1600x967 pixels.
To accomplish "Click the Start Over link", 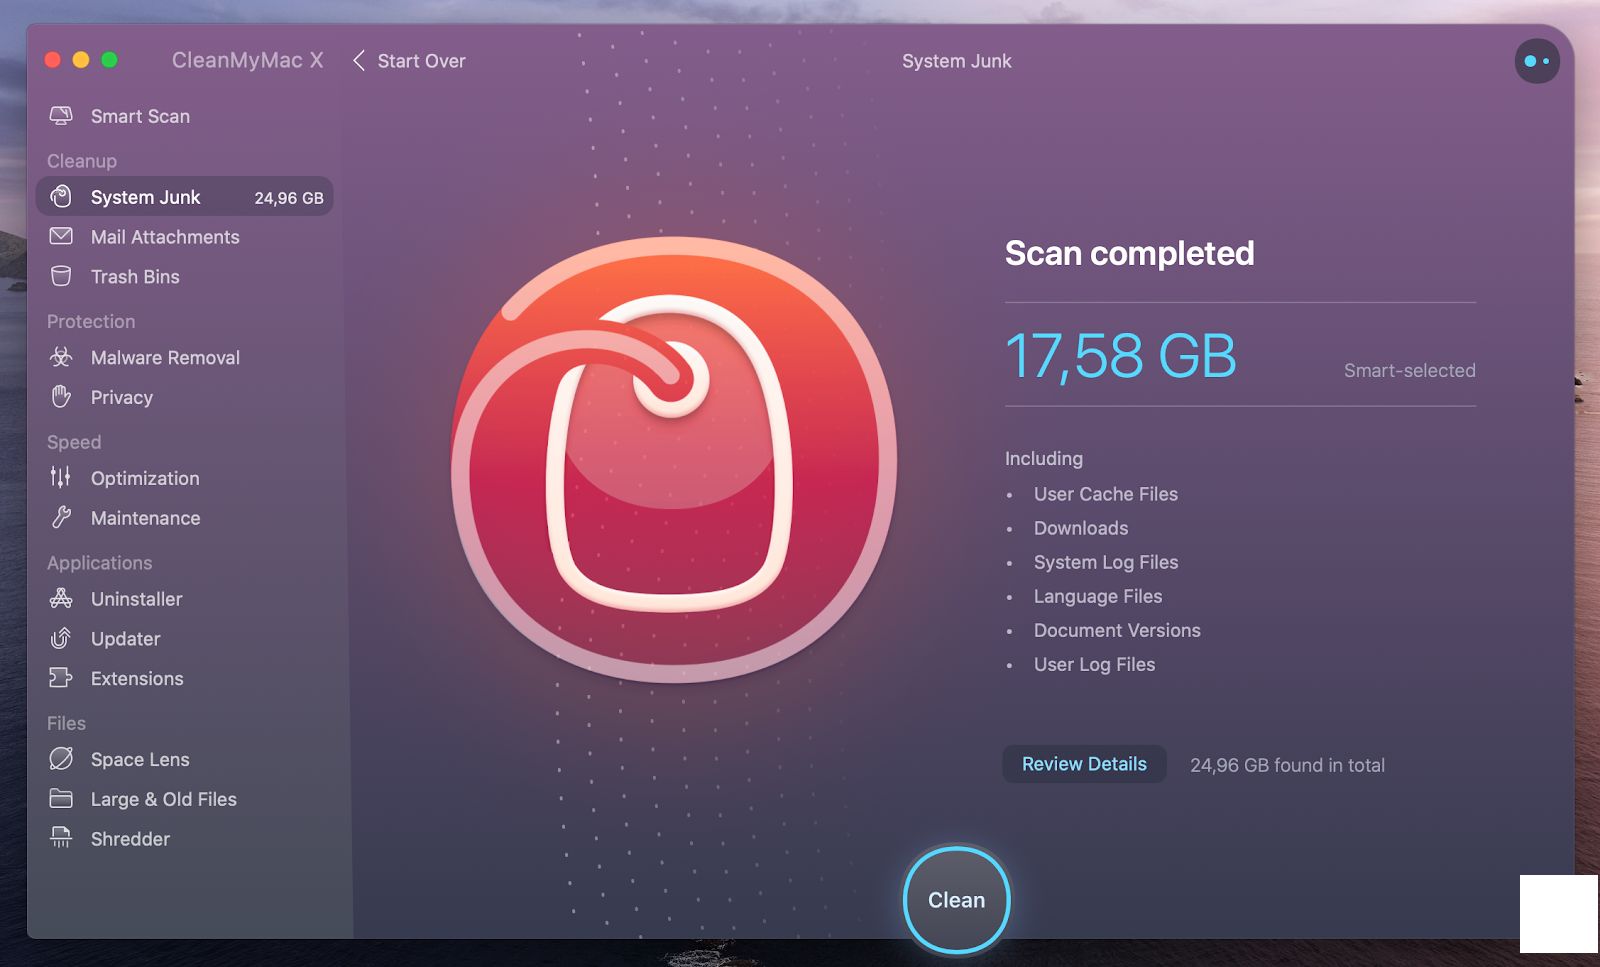I will (421, 61).
